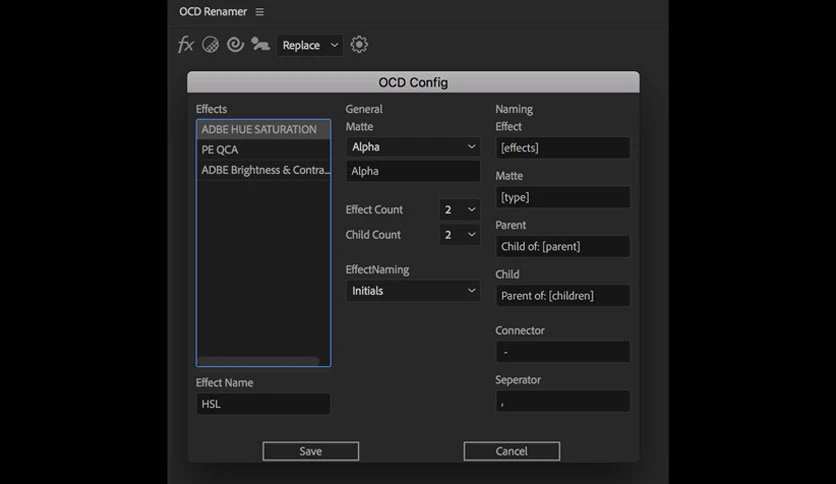Image resolution: width=836 pixels, height=484 pixels.
Task: Select ADBE Brightness & Contrast entry
Action: click(263, 170)
